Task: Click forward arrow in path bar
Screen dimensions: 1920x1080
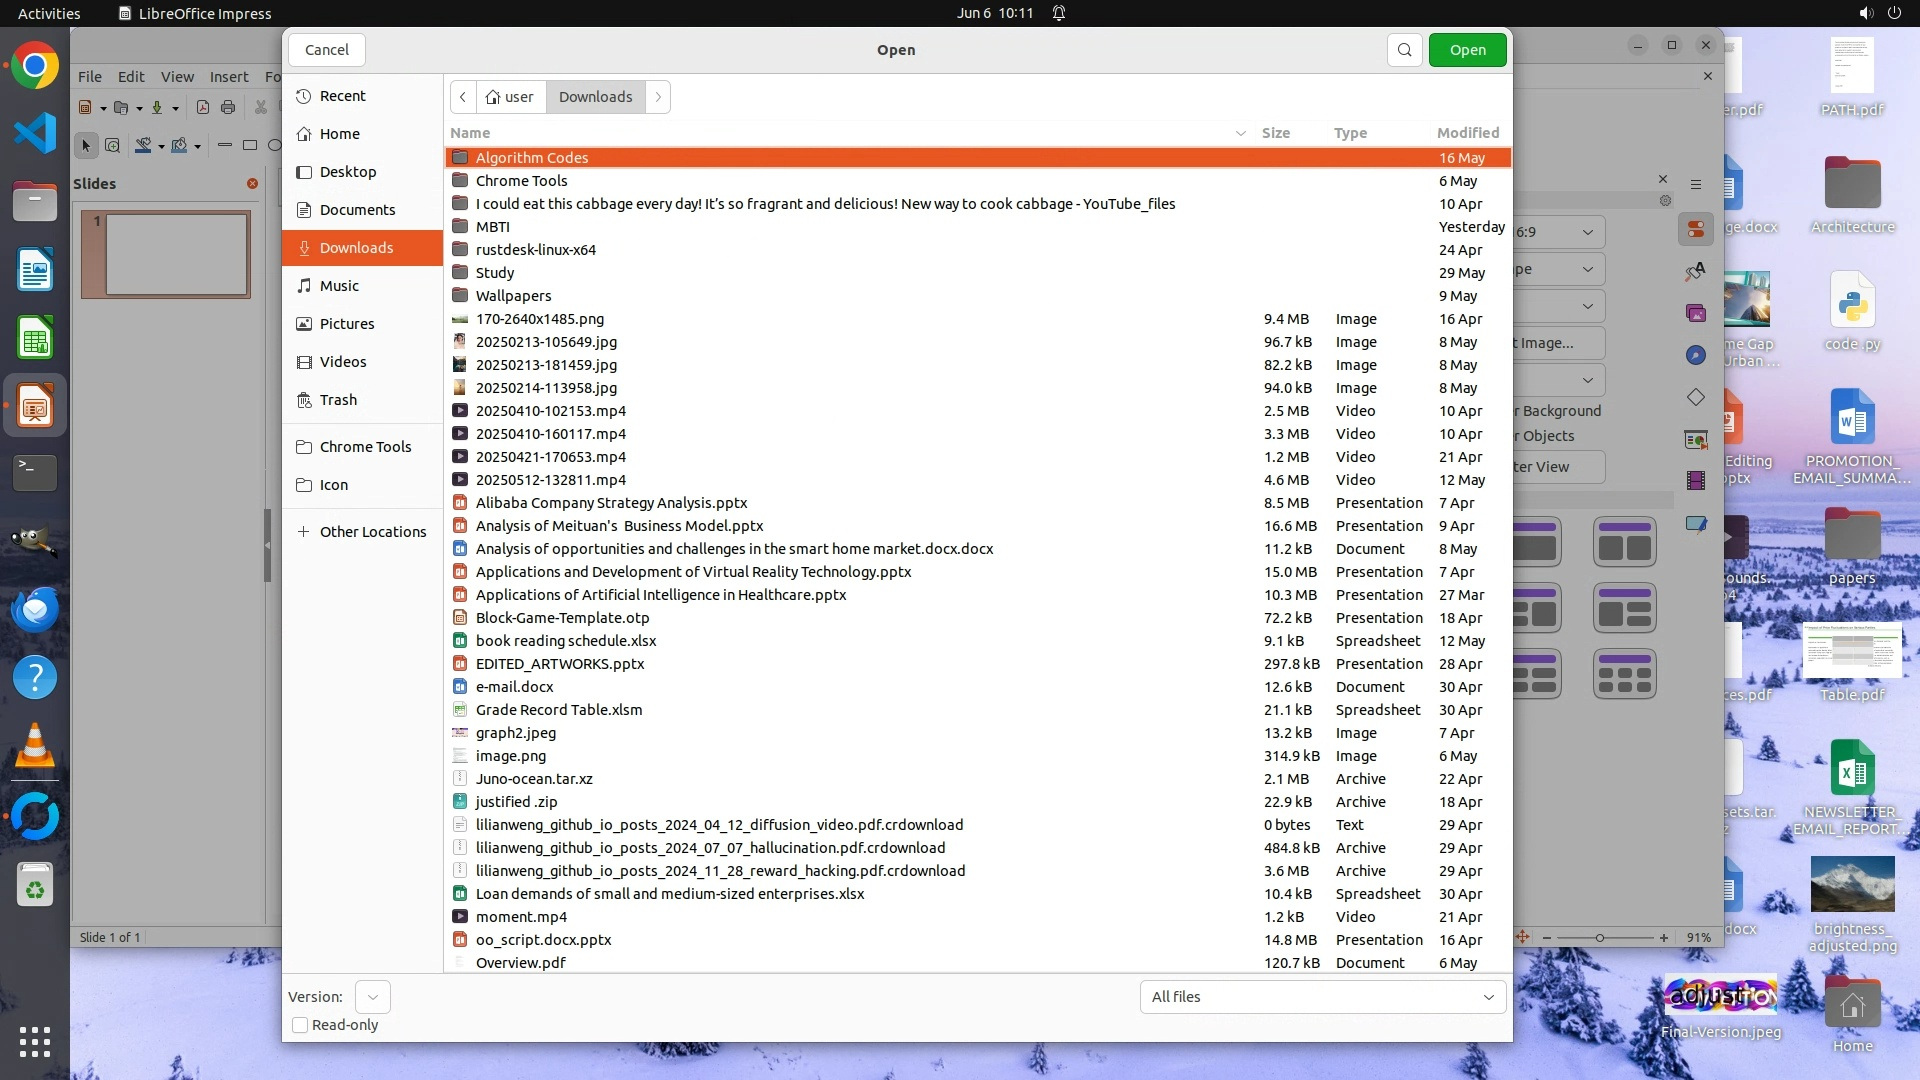Action: coord(658,97)
